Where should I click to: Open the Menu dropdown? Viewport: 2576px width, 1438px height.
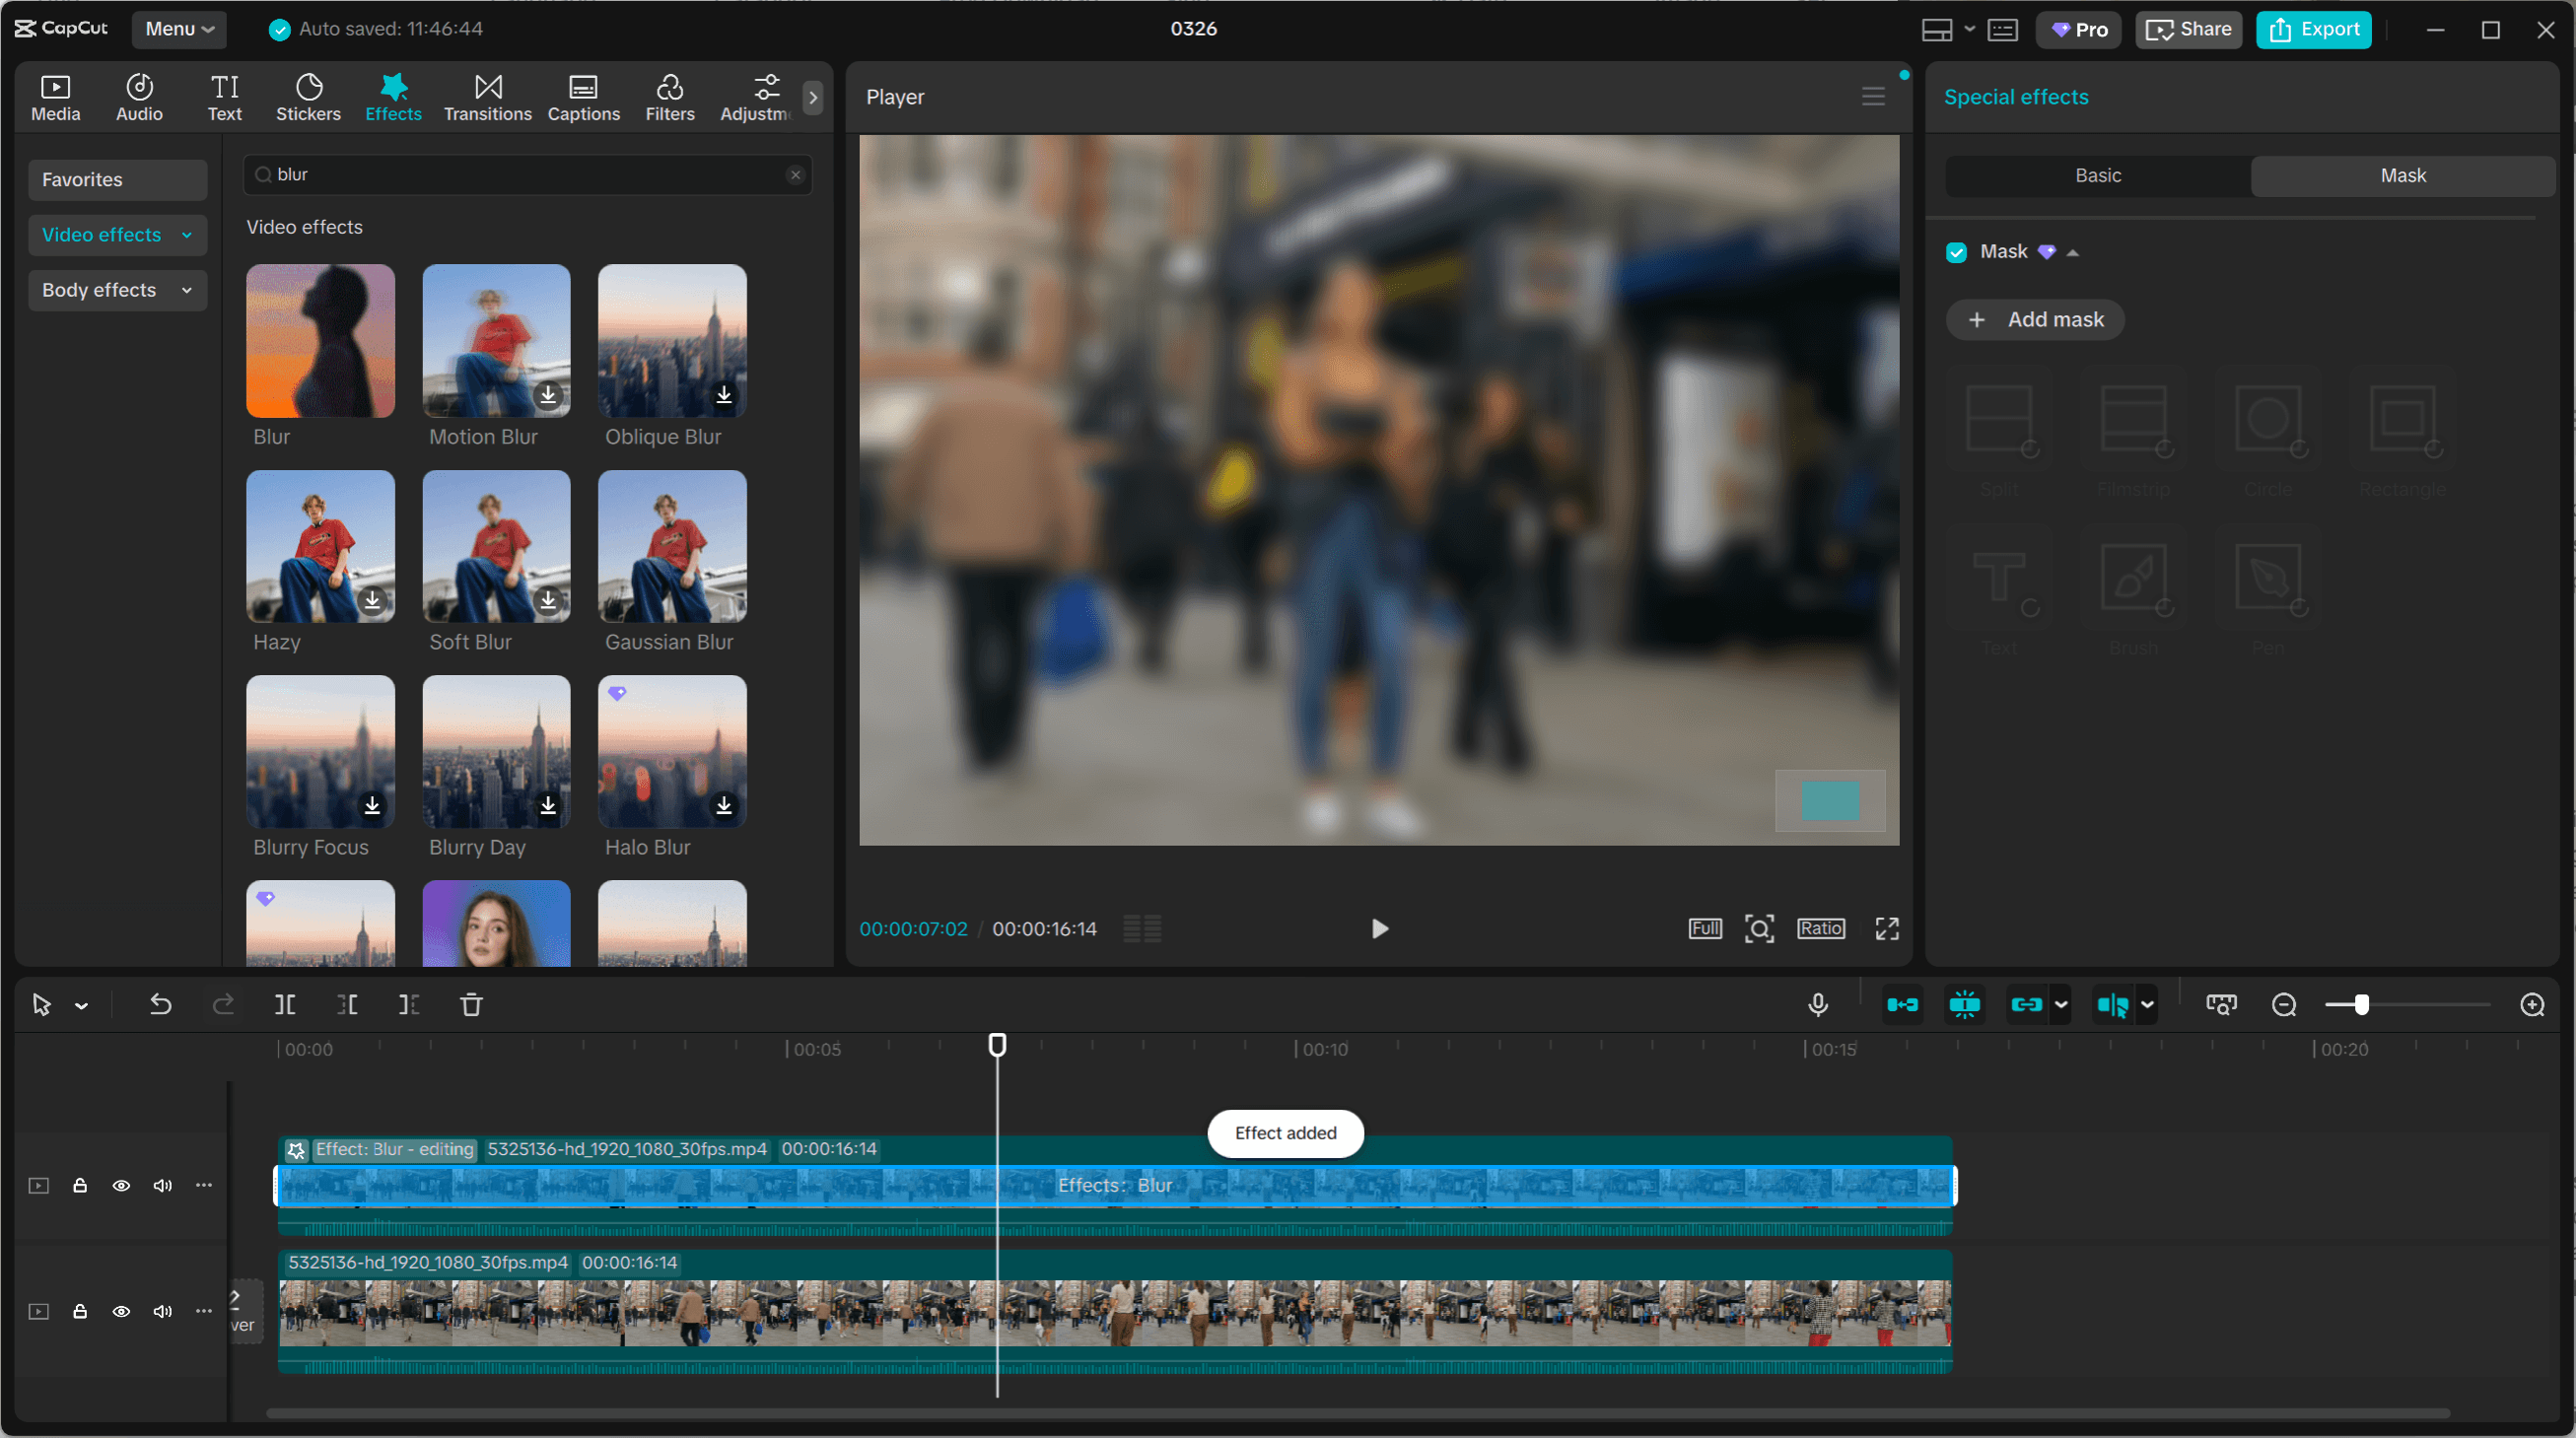tap(178, 29)
